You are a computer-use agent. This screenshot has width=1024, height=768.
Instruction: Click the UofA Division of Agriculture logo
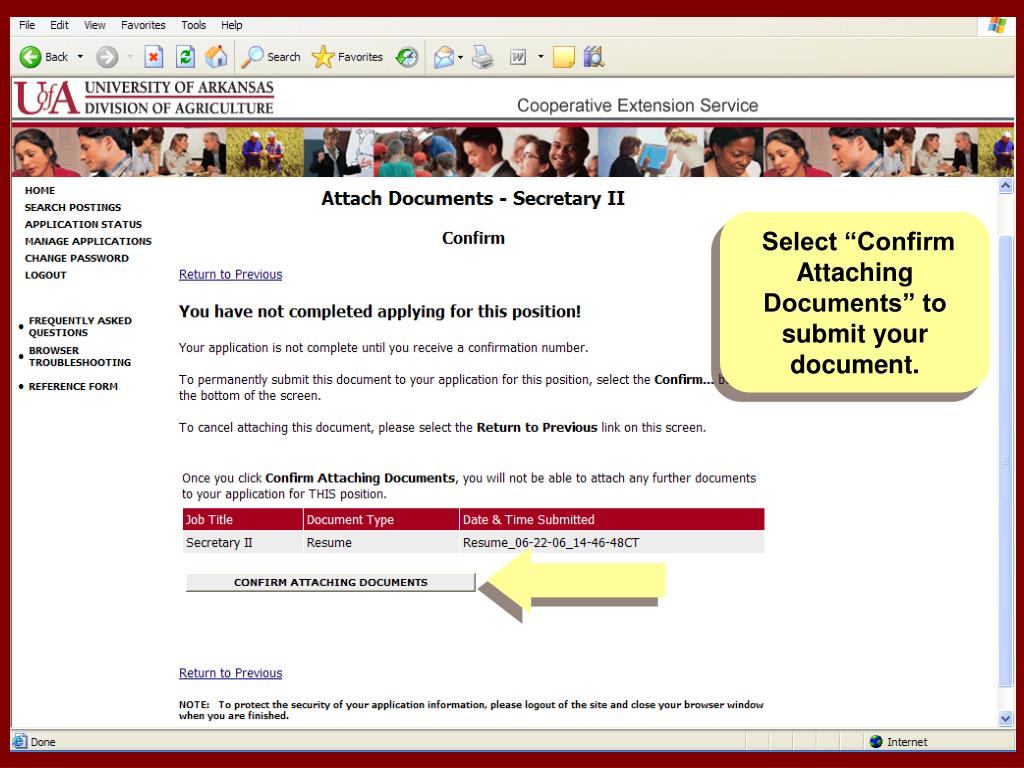pyautogui.click(x=144, y=98)
